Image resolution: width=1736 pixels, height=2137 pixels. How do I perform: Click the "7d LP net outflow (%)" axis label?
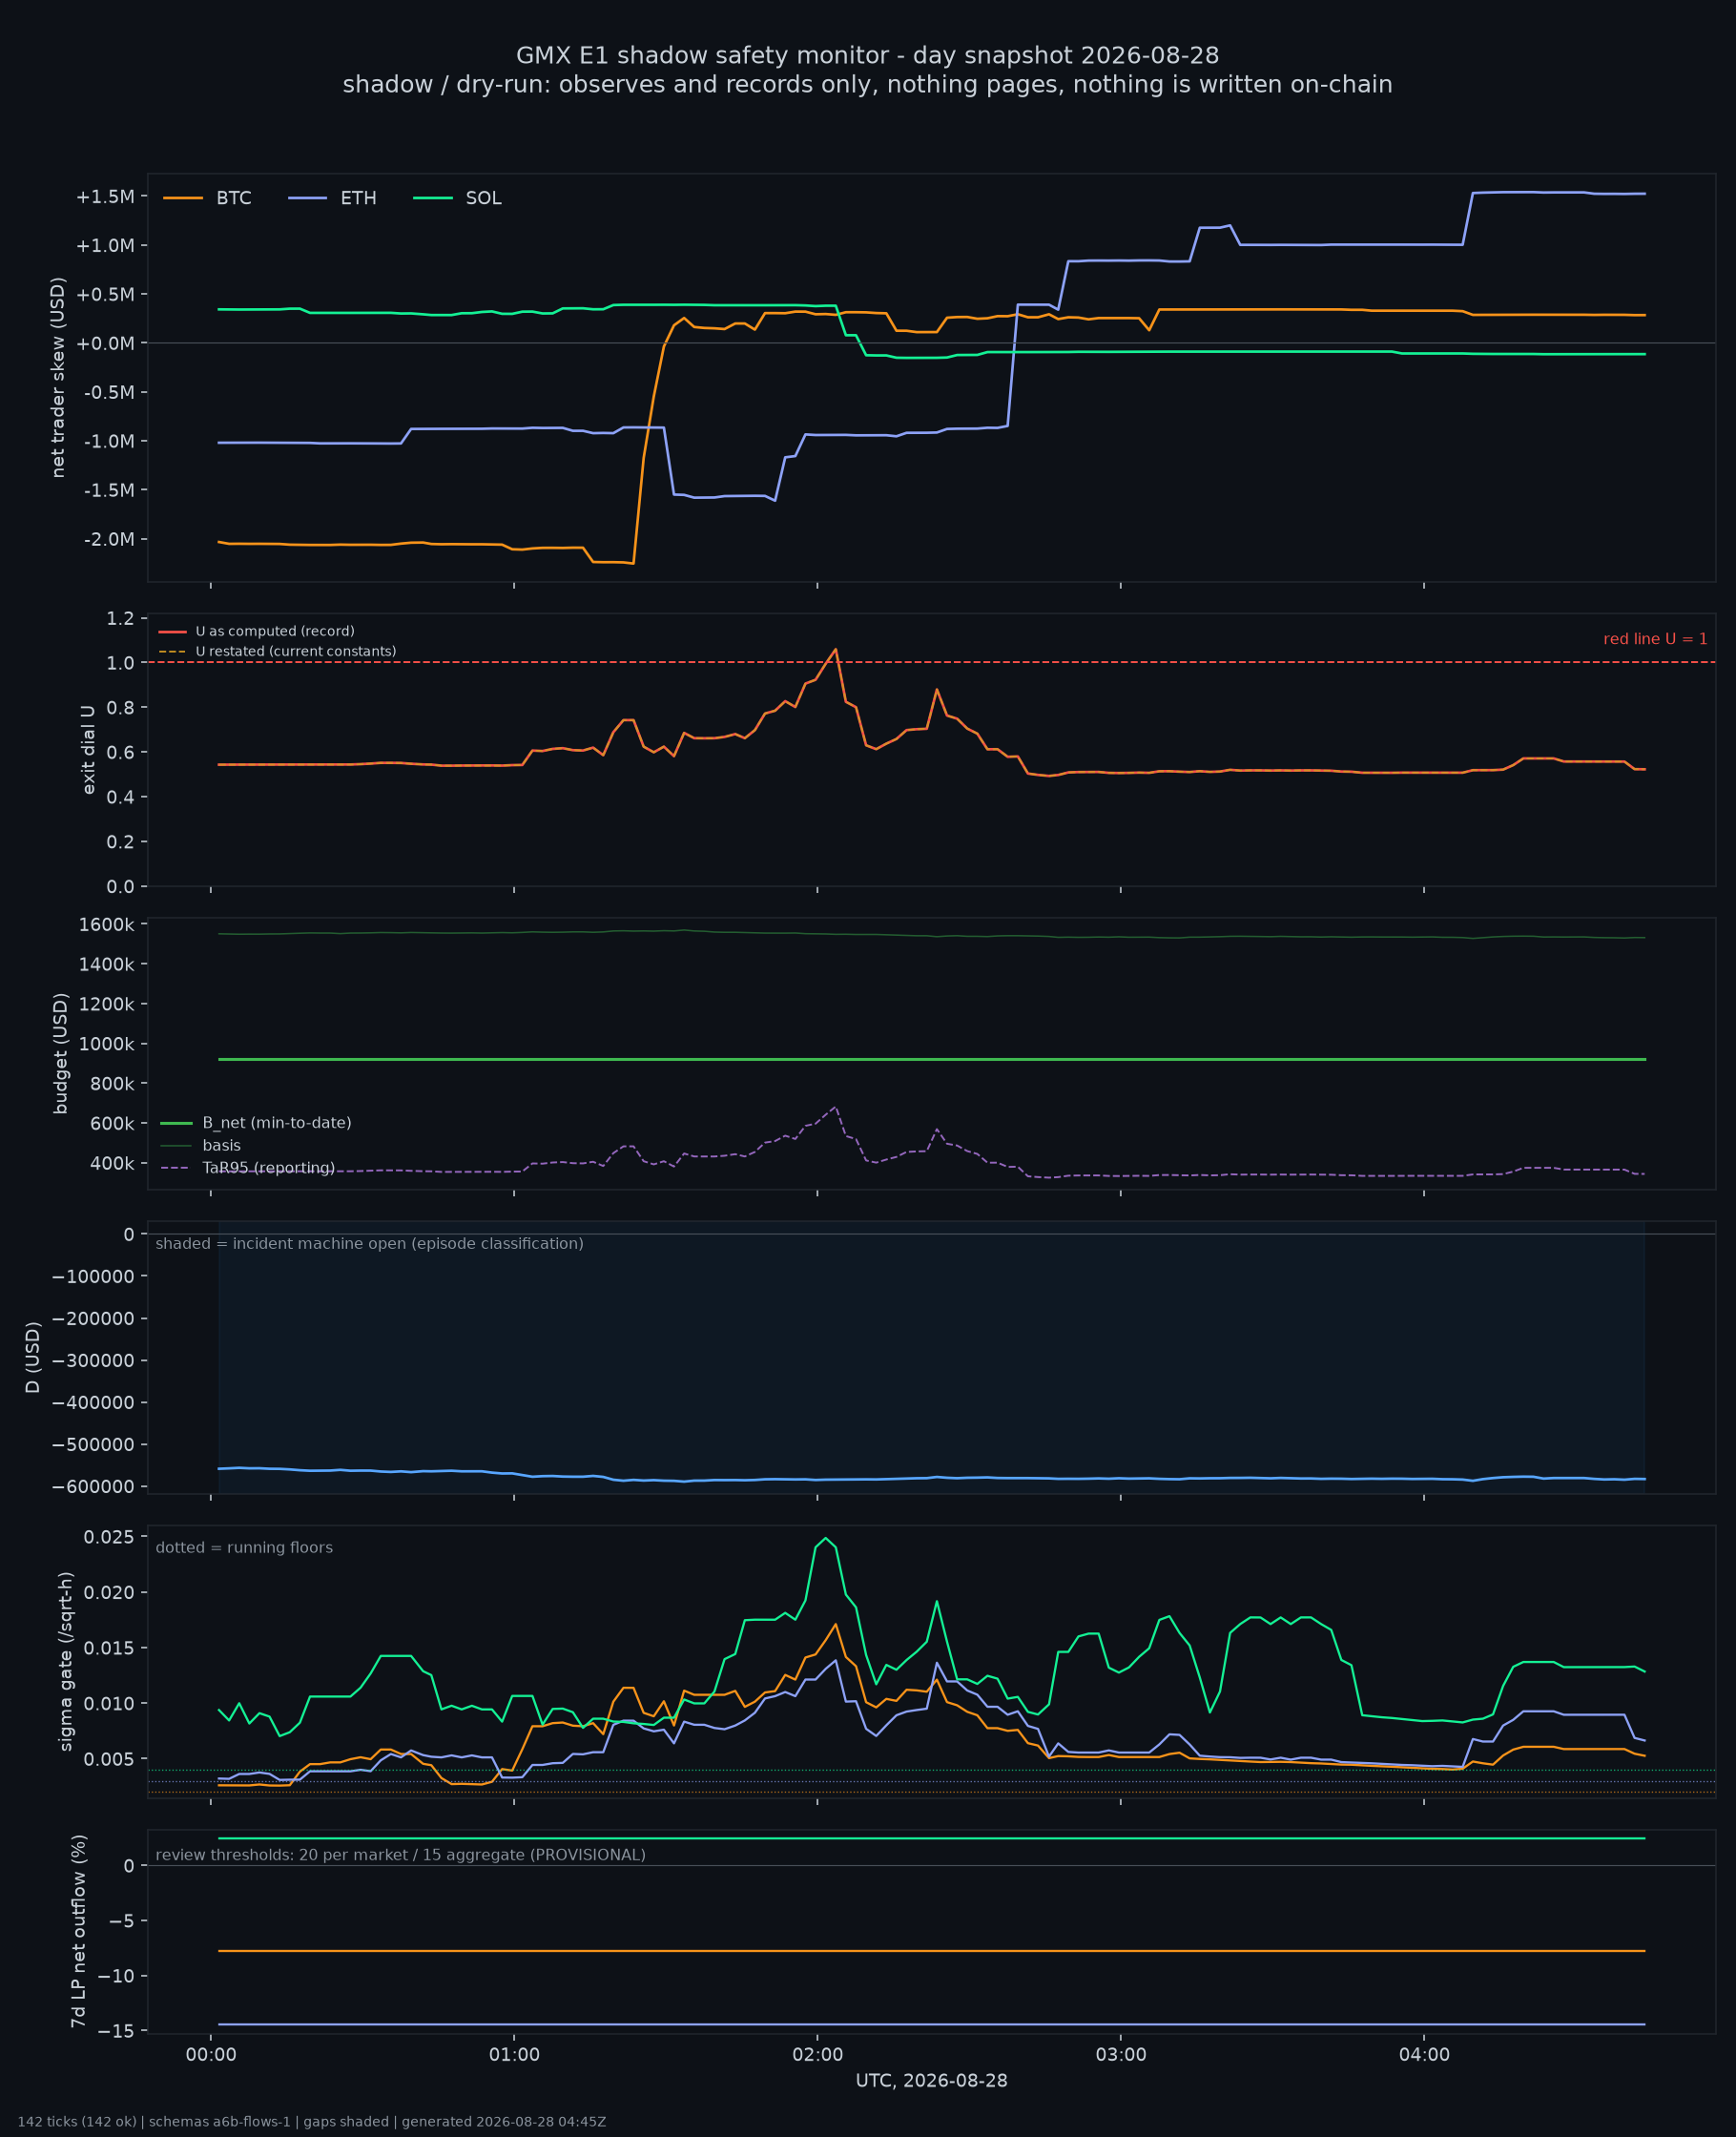pos(78,1932)
